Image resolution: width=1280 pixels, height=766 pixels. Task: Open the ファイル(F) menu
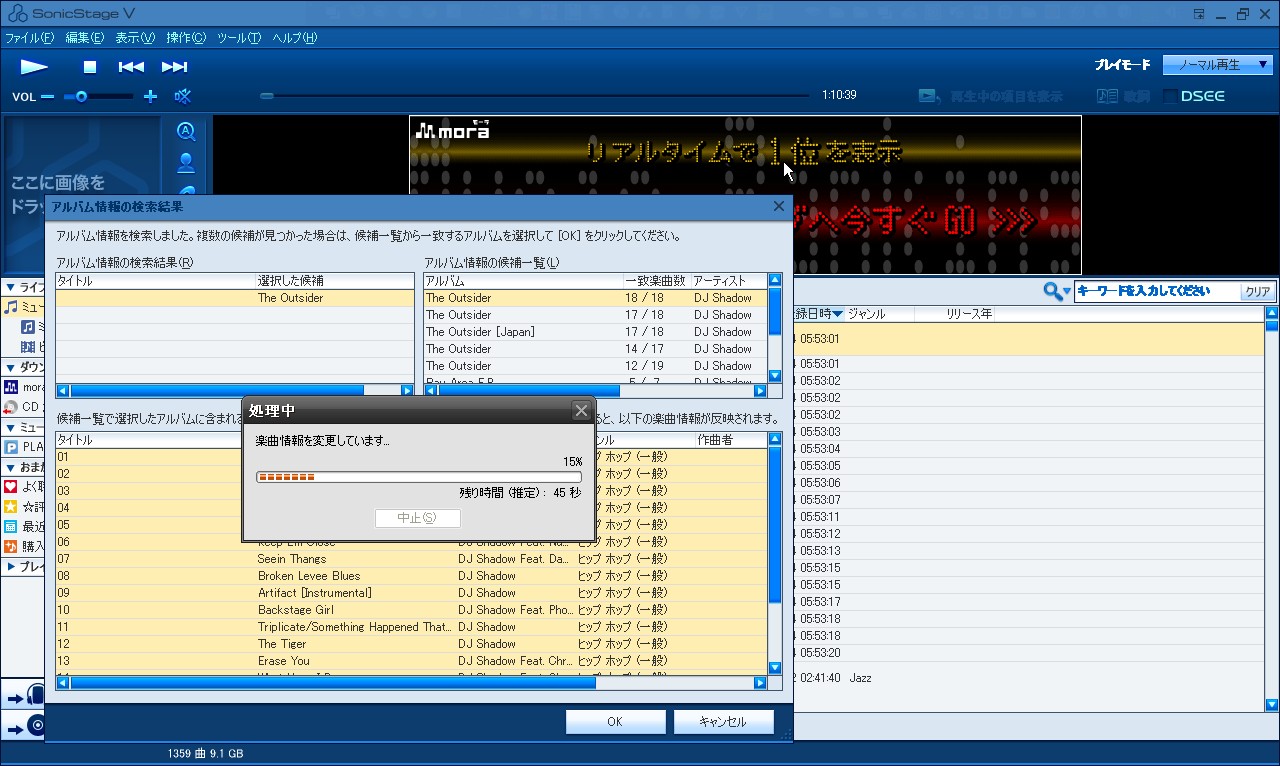29,38
